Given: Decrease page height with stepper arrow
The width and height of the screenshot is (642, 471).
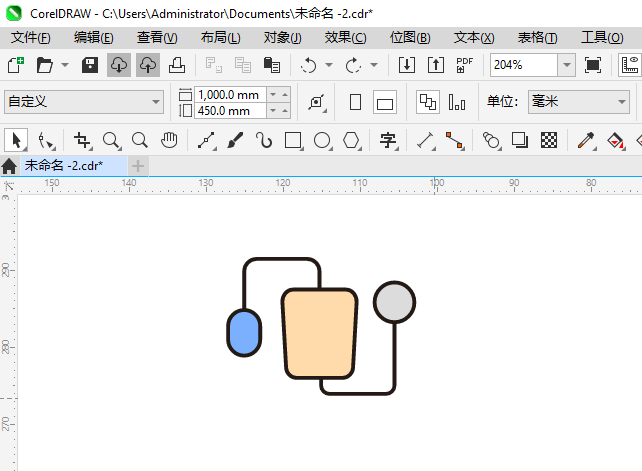Looking at the screenshot, I should coord(273,111).
